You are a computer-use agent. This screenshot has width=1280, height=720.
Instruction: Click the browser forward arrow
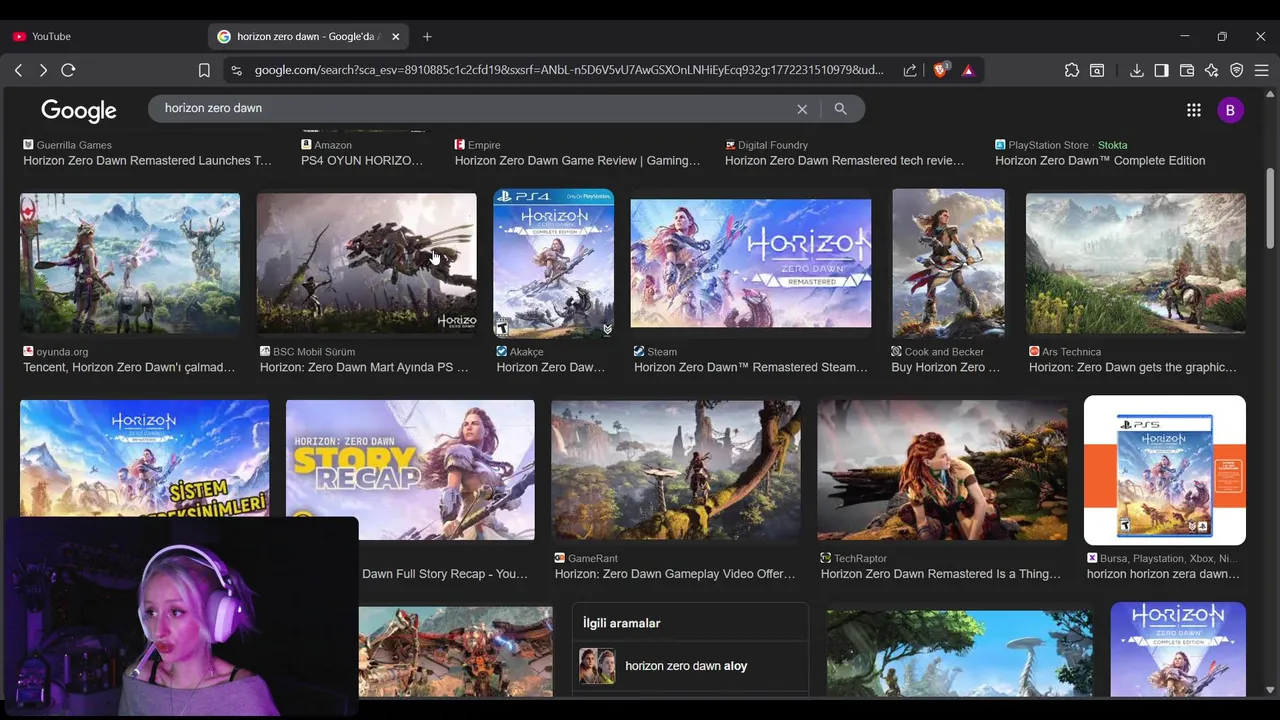point(43,70)
